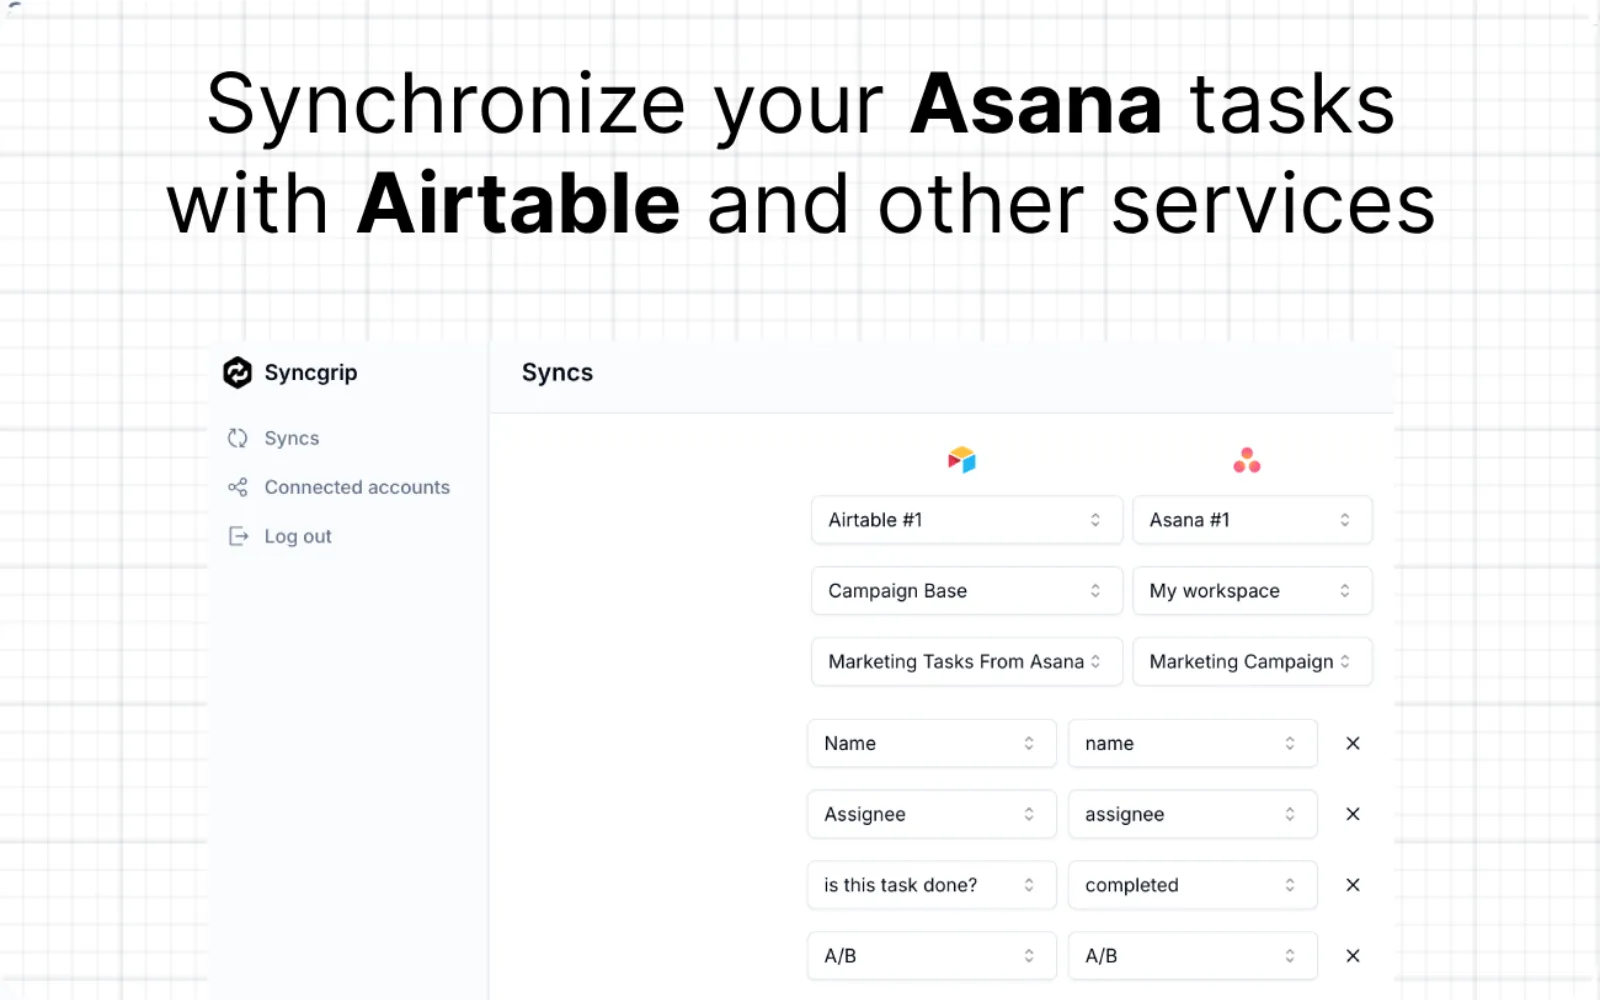
Task: Click the Log out link
Action: point(297,536)
